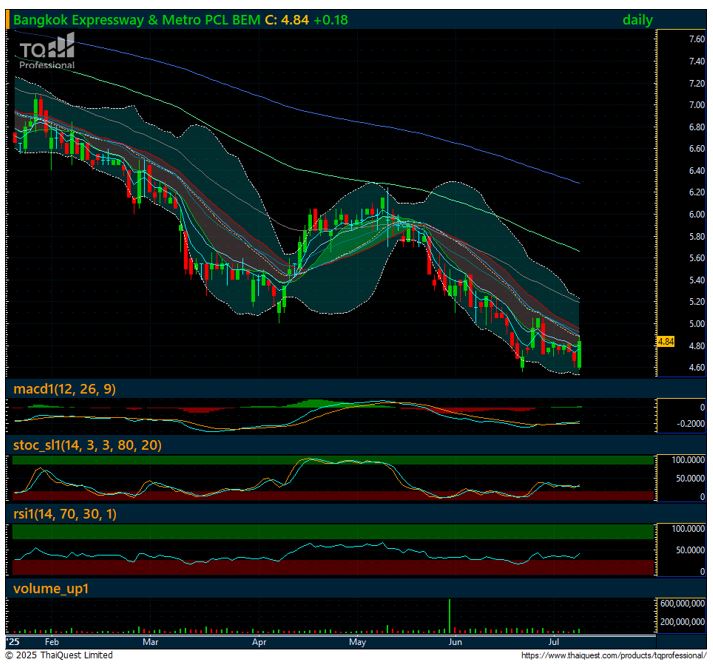Click the Jul label on the time axis
713x666 pixels.
(x=553, y=642)
